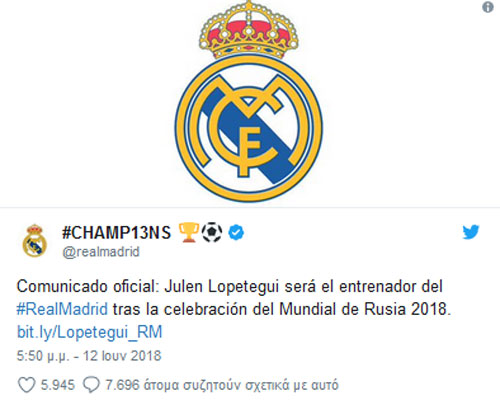Open the 7.696 άτομα συζητούν conversation link
The image size is (500, 405).
222,385
